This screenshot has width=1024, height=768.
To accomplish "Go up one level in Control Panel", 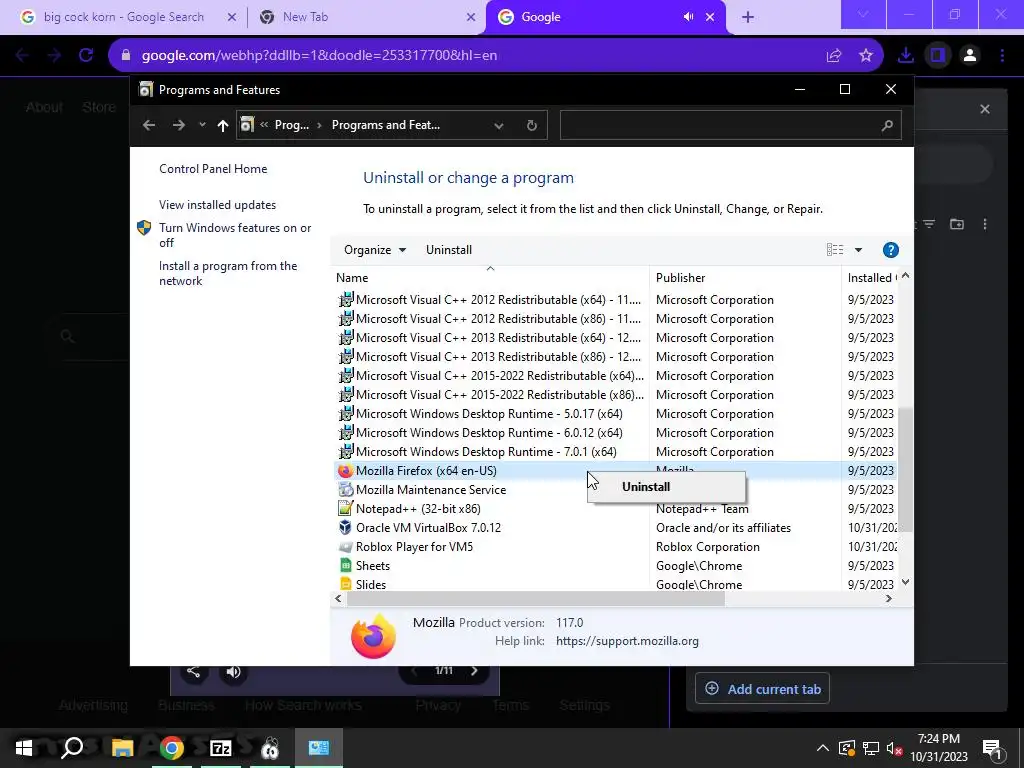I will point(223,125).
